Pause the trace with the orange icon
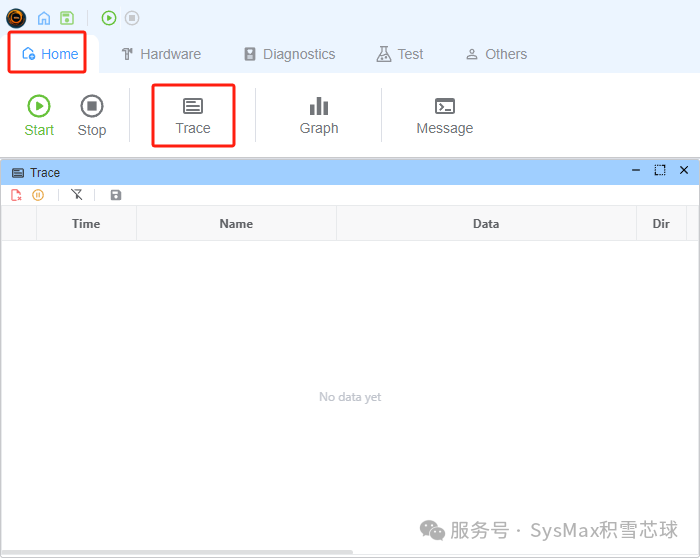This screenshot has height=558, width=700. [38, 195]
